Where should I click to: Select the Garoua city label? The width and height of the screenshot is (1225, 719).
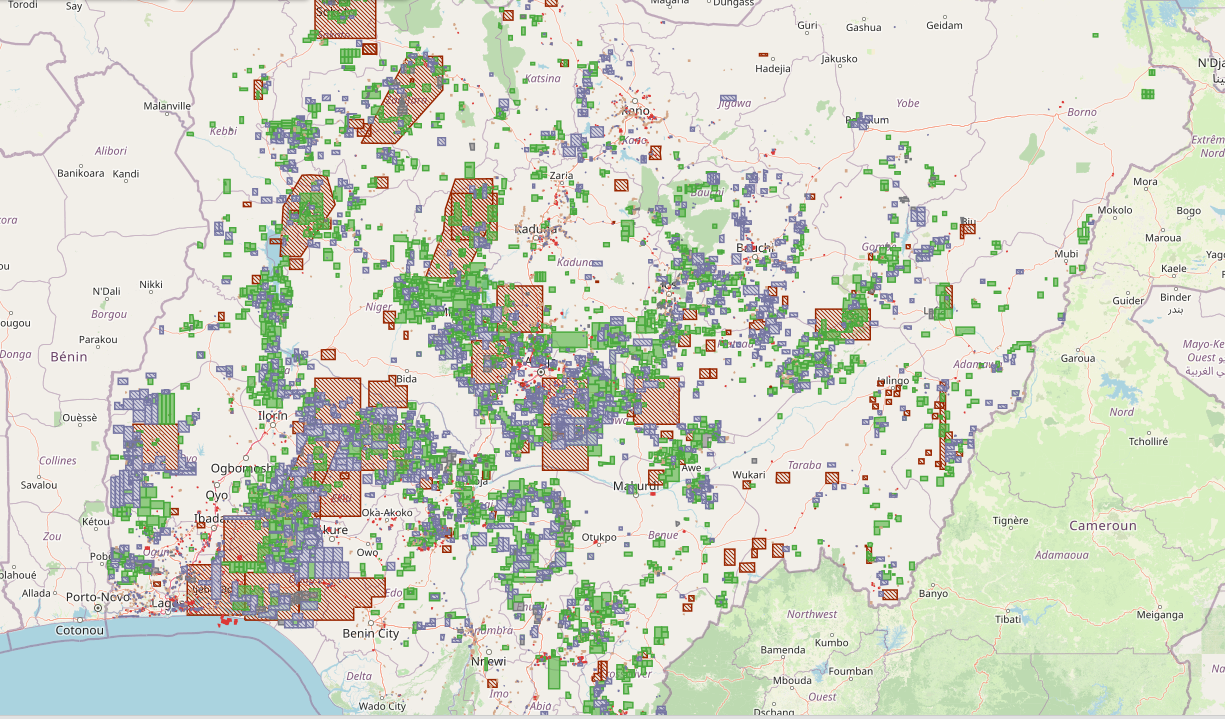(x=1078, y=358)
